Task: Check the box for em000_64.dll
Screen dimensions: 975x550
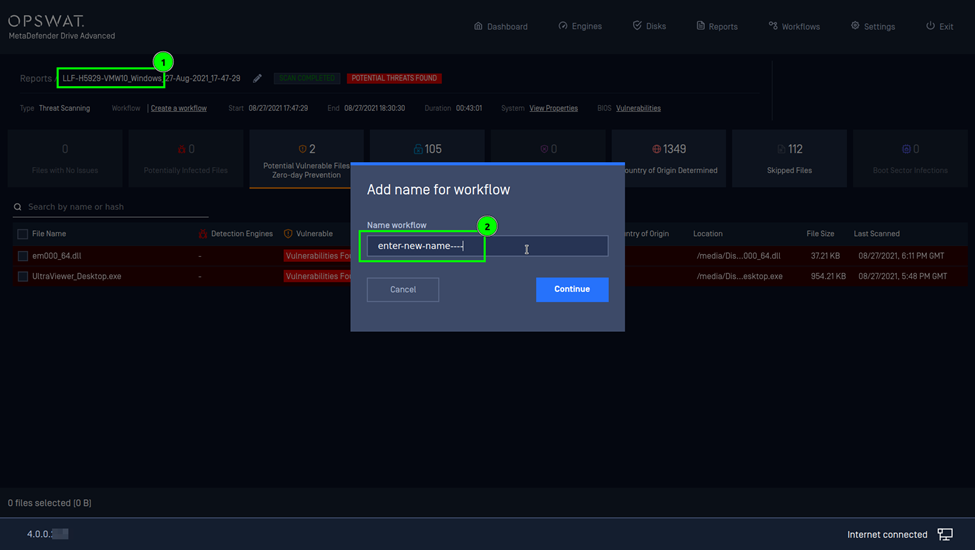Action: [23, 256]
